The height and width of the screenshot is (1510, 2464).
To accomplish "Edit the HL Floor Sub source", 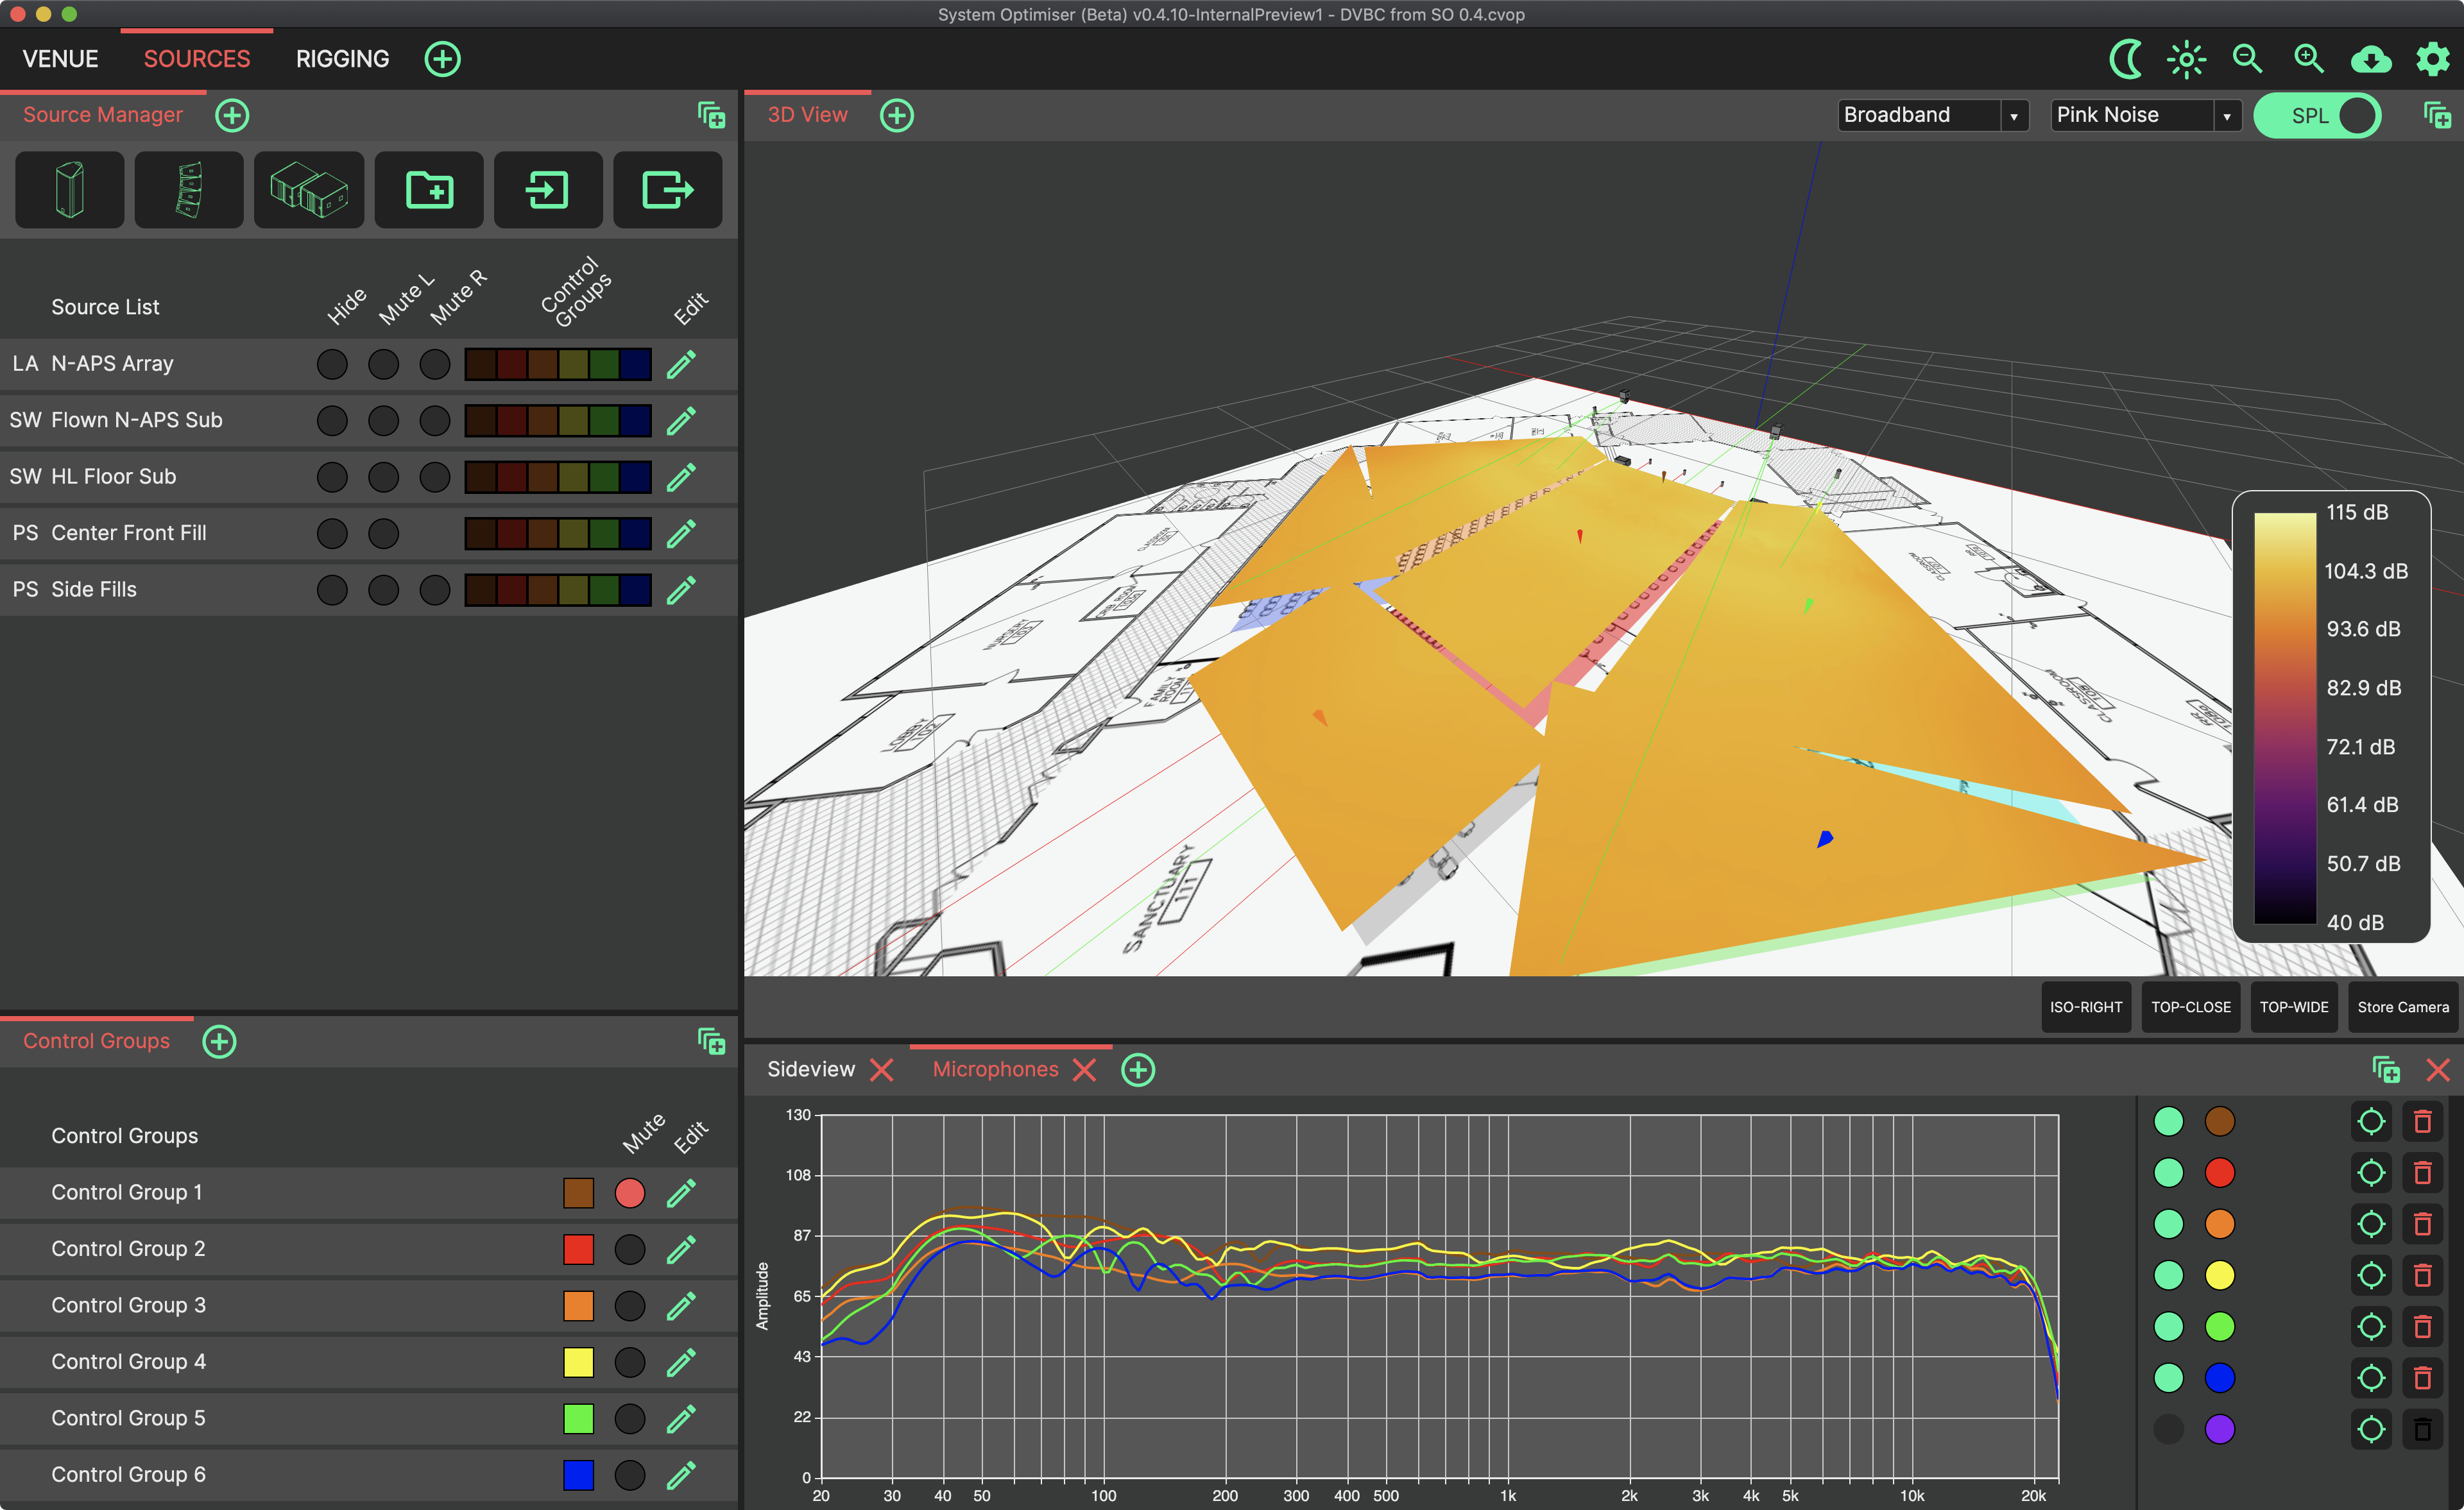I will coord(681,477).
